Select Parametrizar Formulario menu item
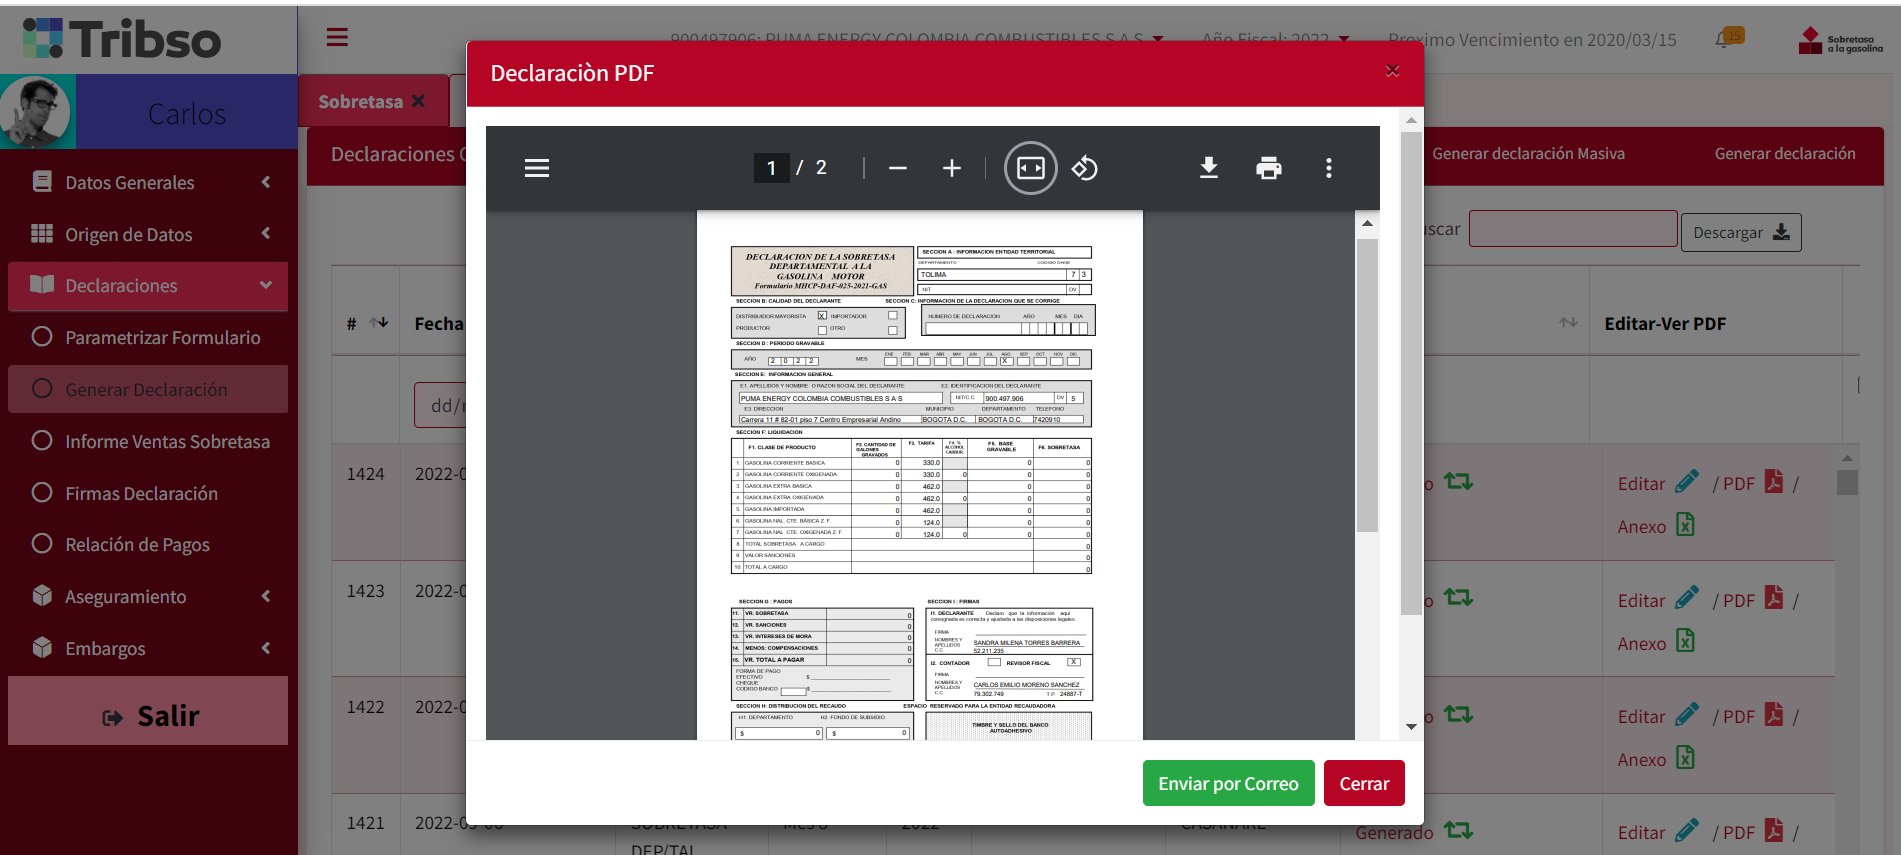 148,338
